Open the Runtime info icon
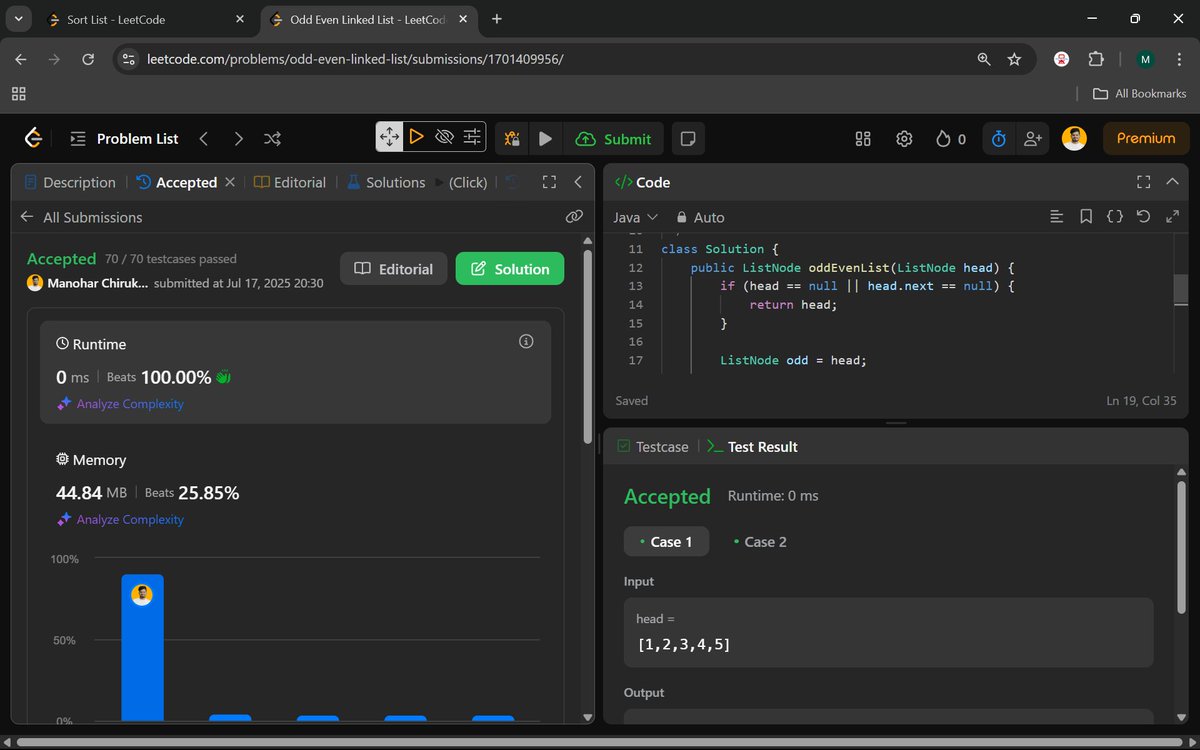 click(526, 342)
